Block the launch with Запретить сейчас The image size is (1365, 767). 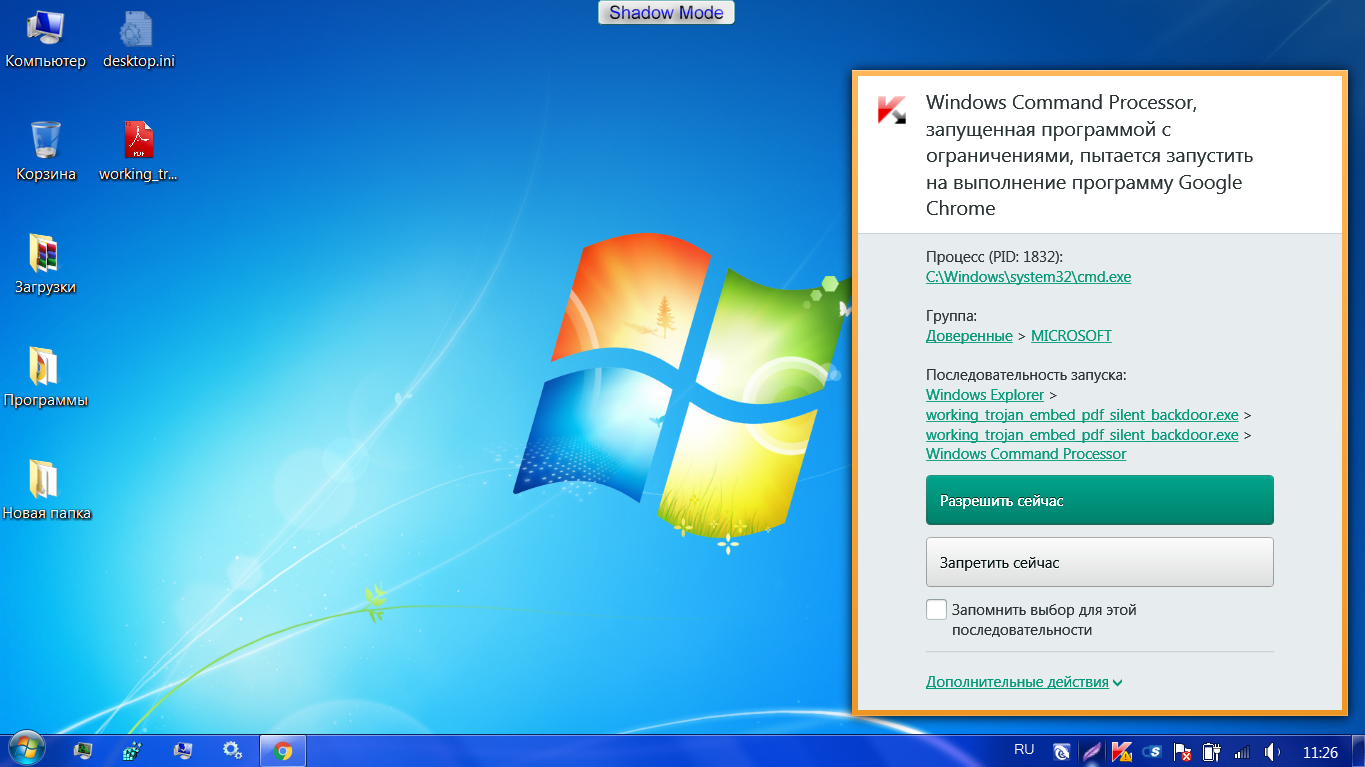click(x=1100, y=562)
